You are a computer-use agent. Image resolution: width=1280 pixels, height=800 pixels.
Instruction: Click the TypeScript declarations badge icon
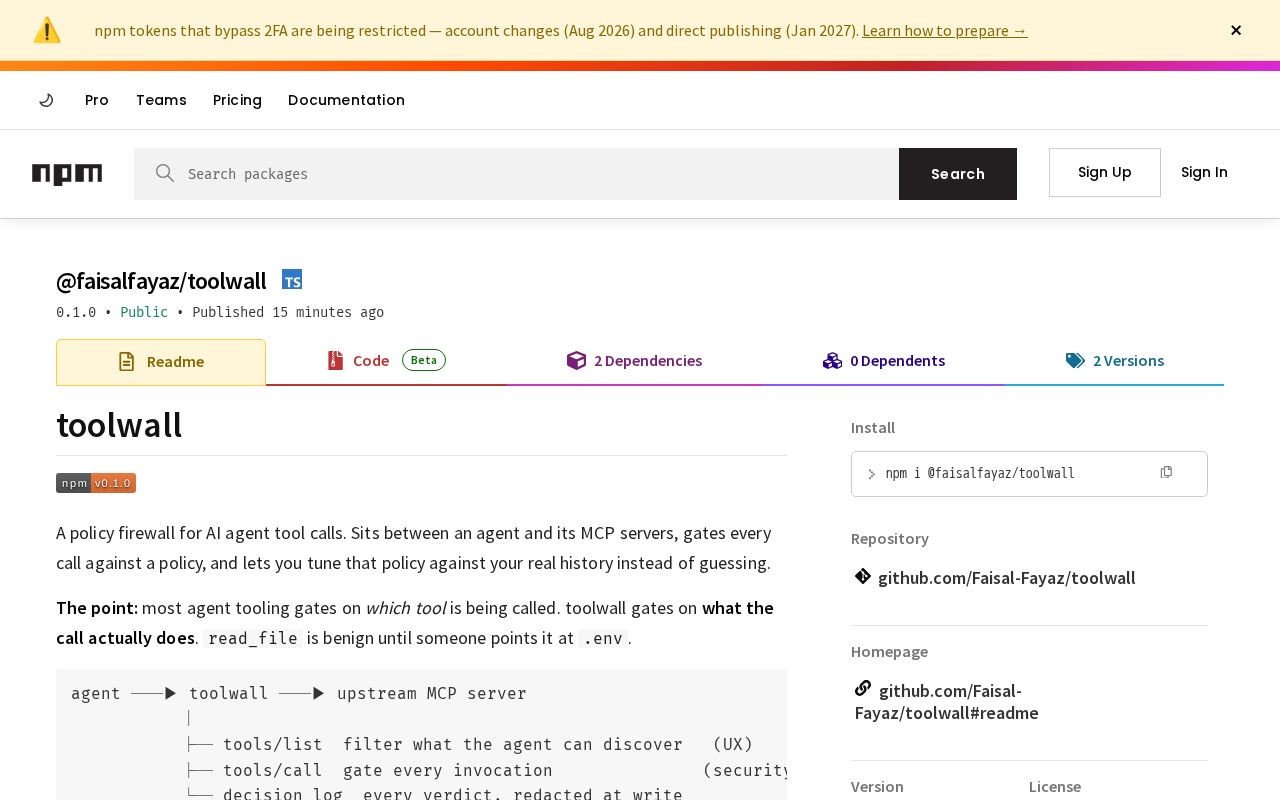pyautogui.click(x=292, y=280)
